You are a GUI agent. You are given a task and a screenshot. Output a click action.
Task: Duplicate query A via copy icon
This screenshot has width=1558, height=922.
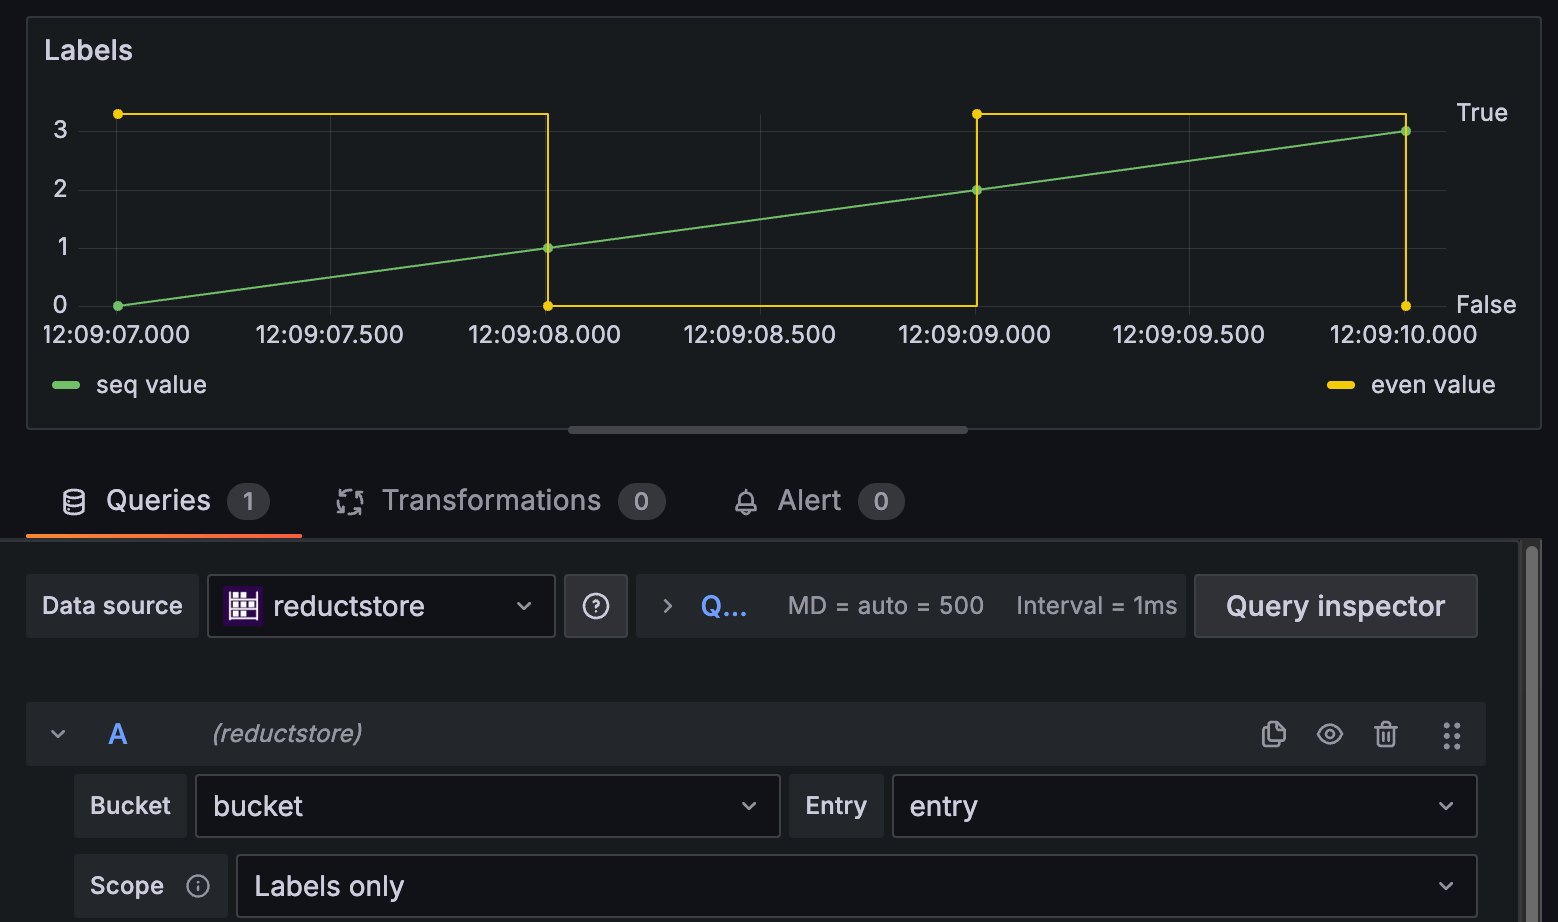pos(1273,734)
